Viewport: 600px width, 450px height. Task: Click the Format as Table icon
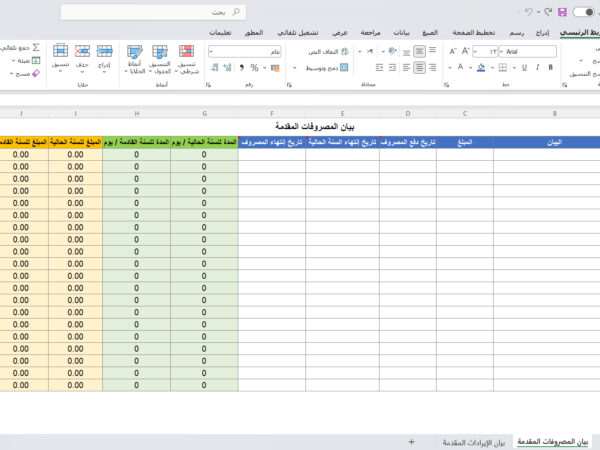tap(160, 56)
